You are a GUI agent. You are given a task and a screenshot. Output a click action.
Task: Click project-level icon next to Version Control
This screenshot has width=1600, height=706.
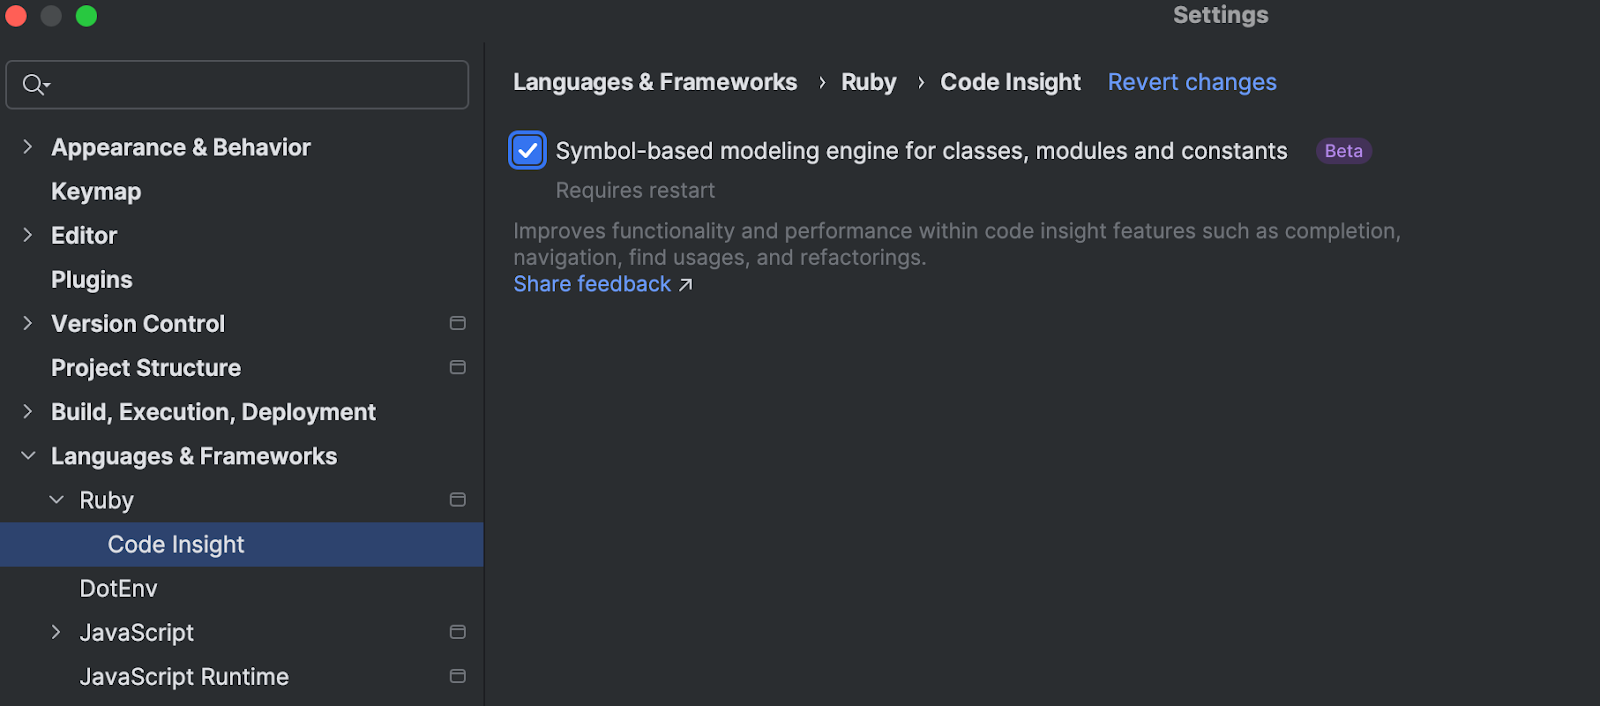pyautogui.click(x=458, y=323)
